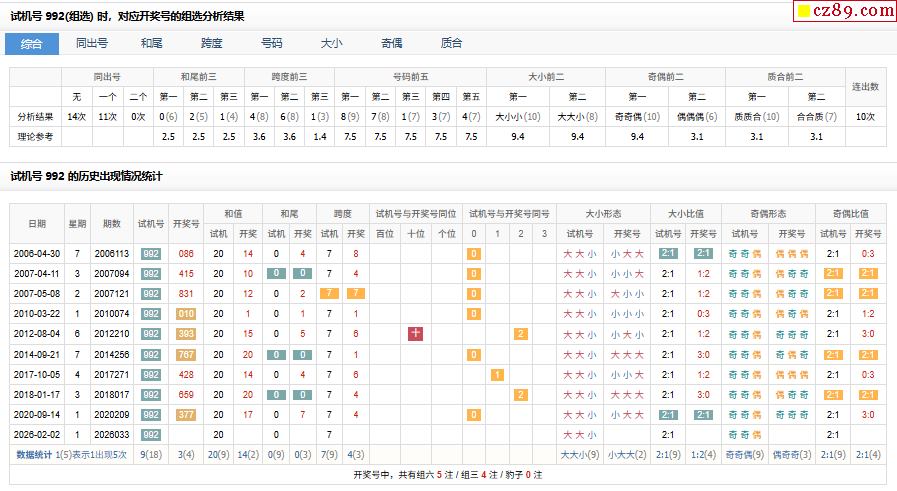Click the orange 787 draw number badge

tap(186, 354)
